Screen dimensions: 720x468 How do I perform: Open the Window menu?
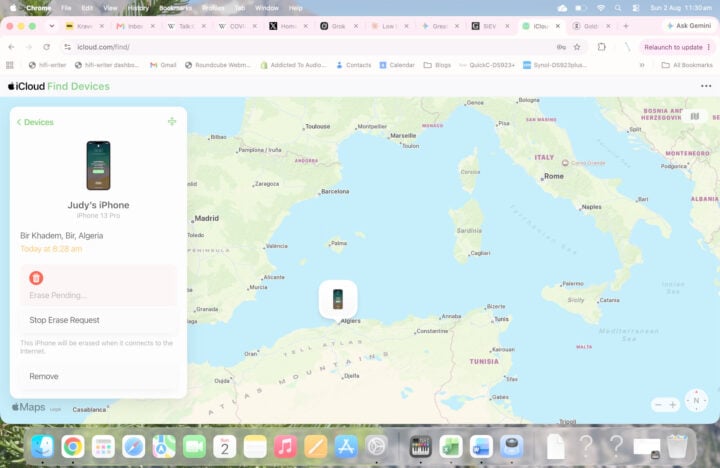click(267, 8)
